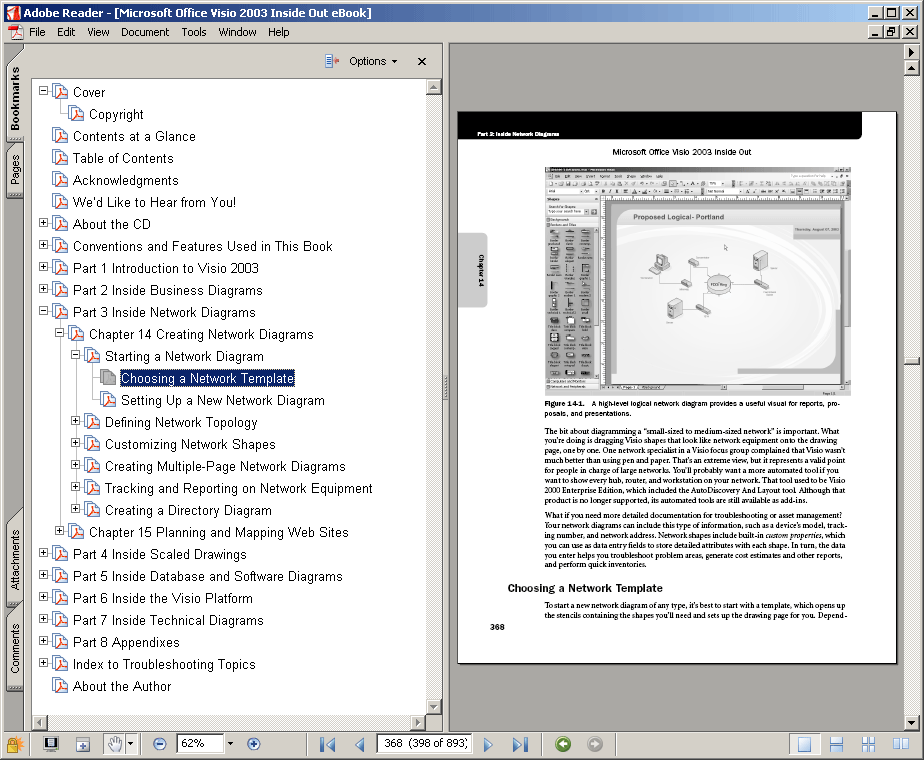
Task: Click the zoom in plus button
Action: [x=254, y=744]
